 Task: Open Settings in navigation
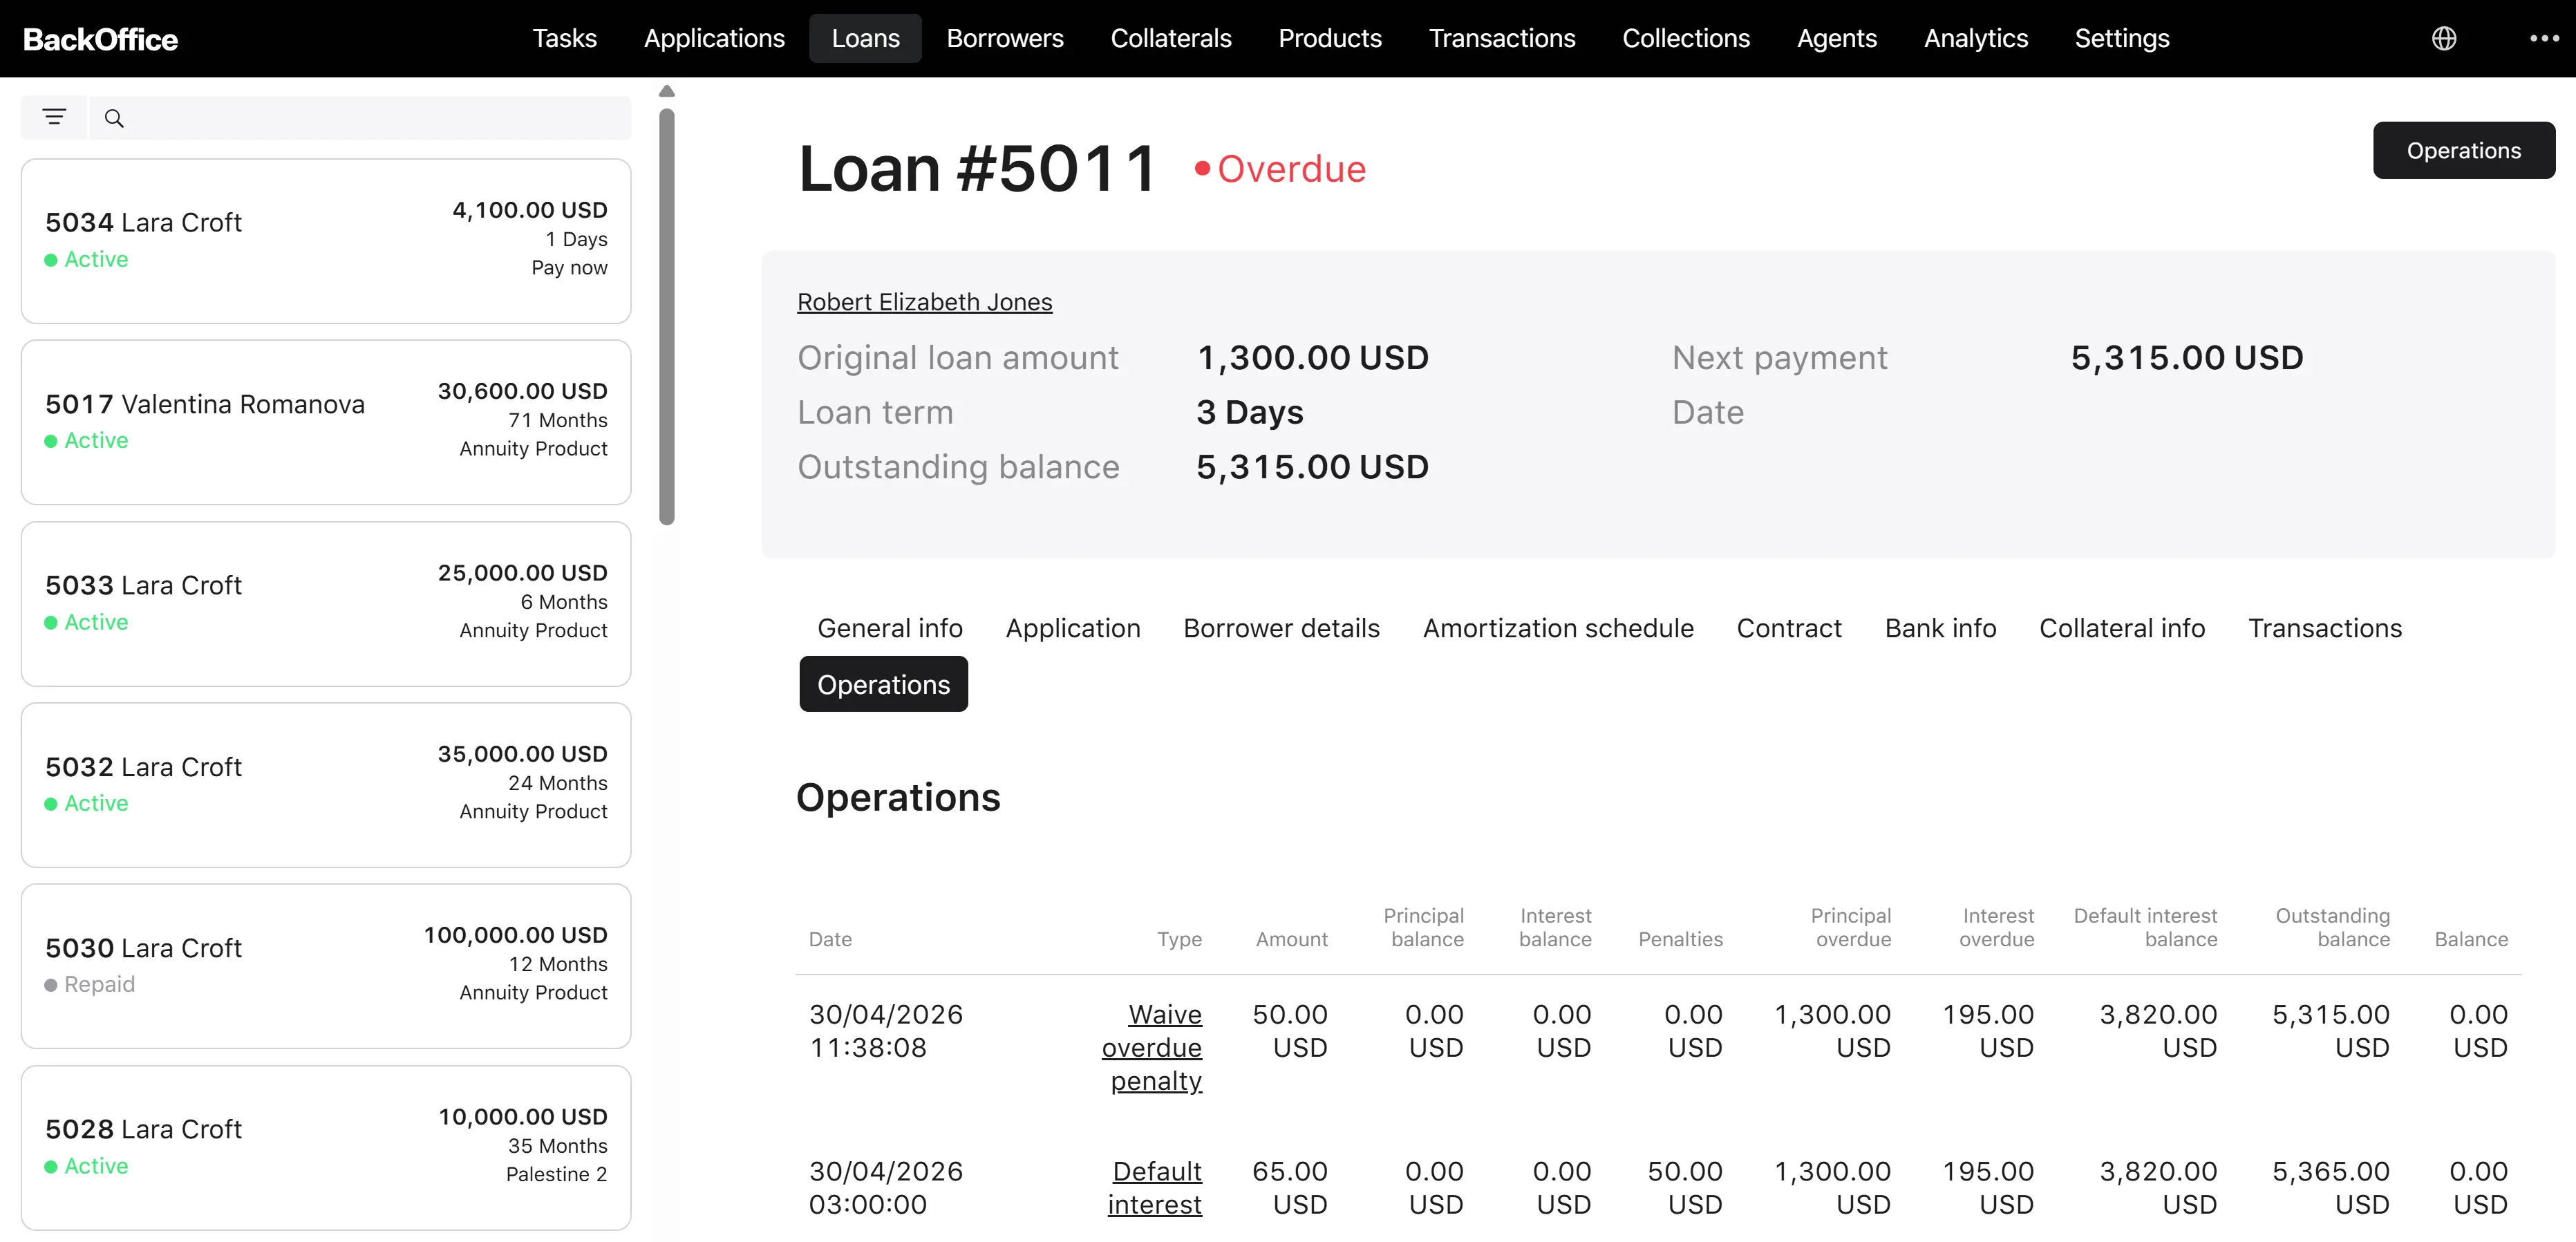2122,38
